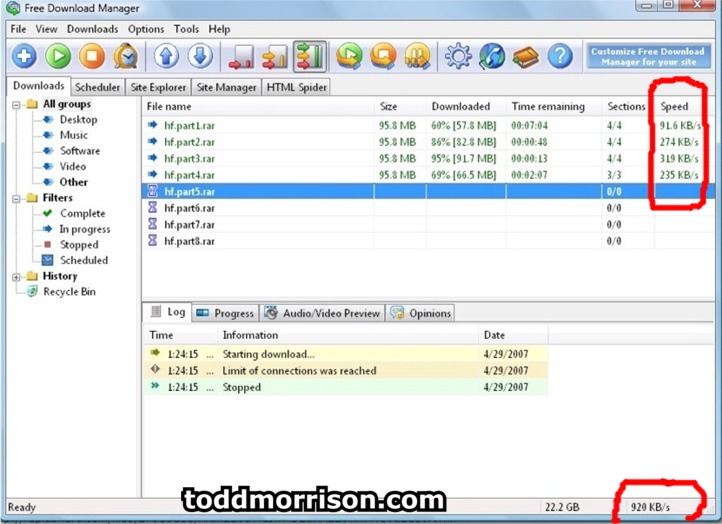Viewport: 722px width, 524px height.
Task: Sort by the Size column header
Action: (x=400, y=107)
